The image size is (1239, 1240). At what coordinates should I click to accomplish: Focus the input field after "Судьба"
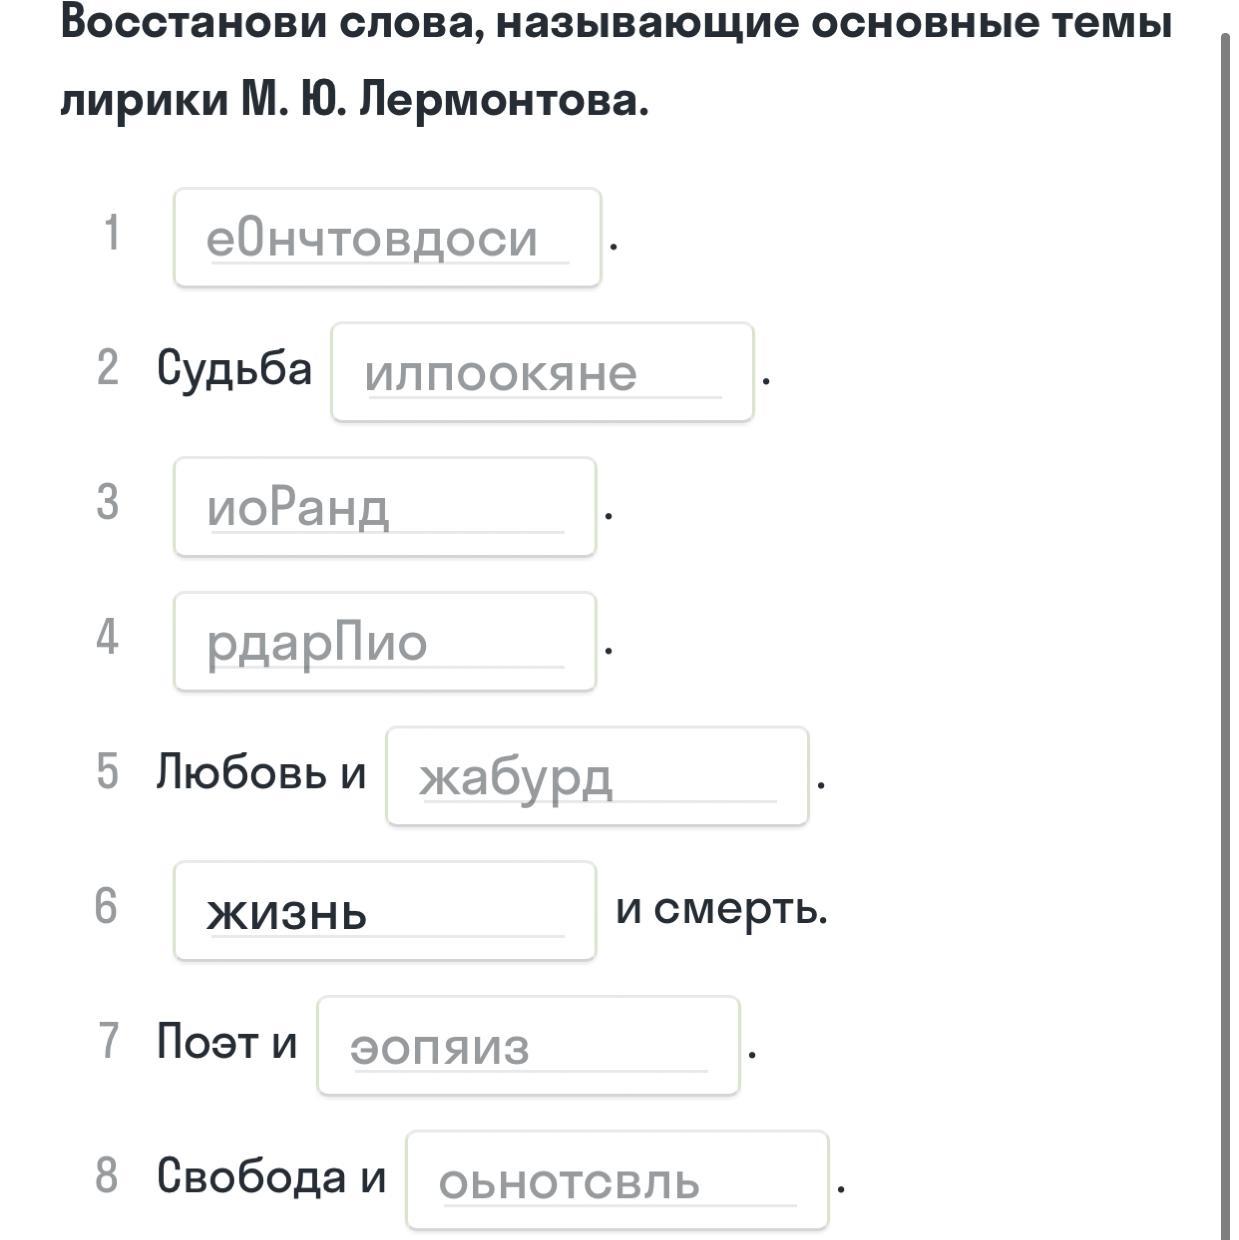[541, 373]
